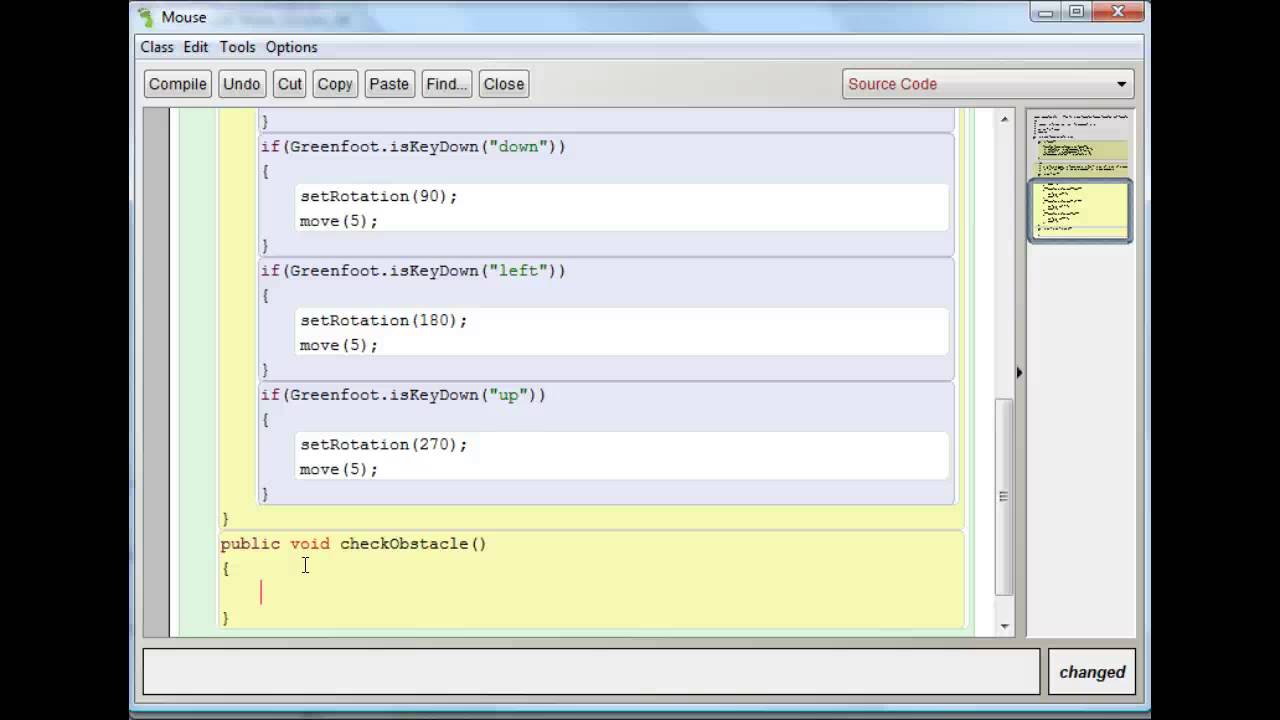The image size is (1280, 720).
Task: Click the Cut button
Action: 290,84
